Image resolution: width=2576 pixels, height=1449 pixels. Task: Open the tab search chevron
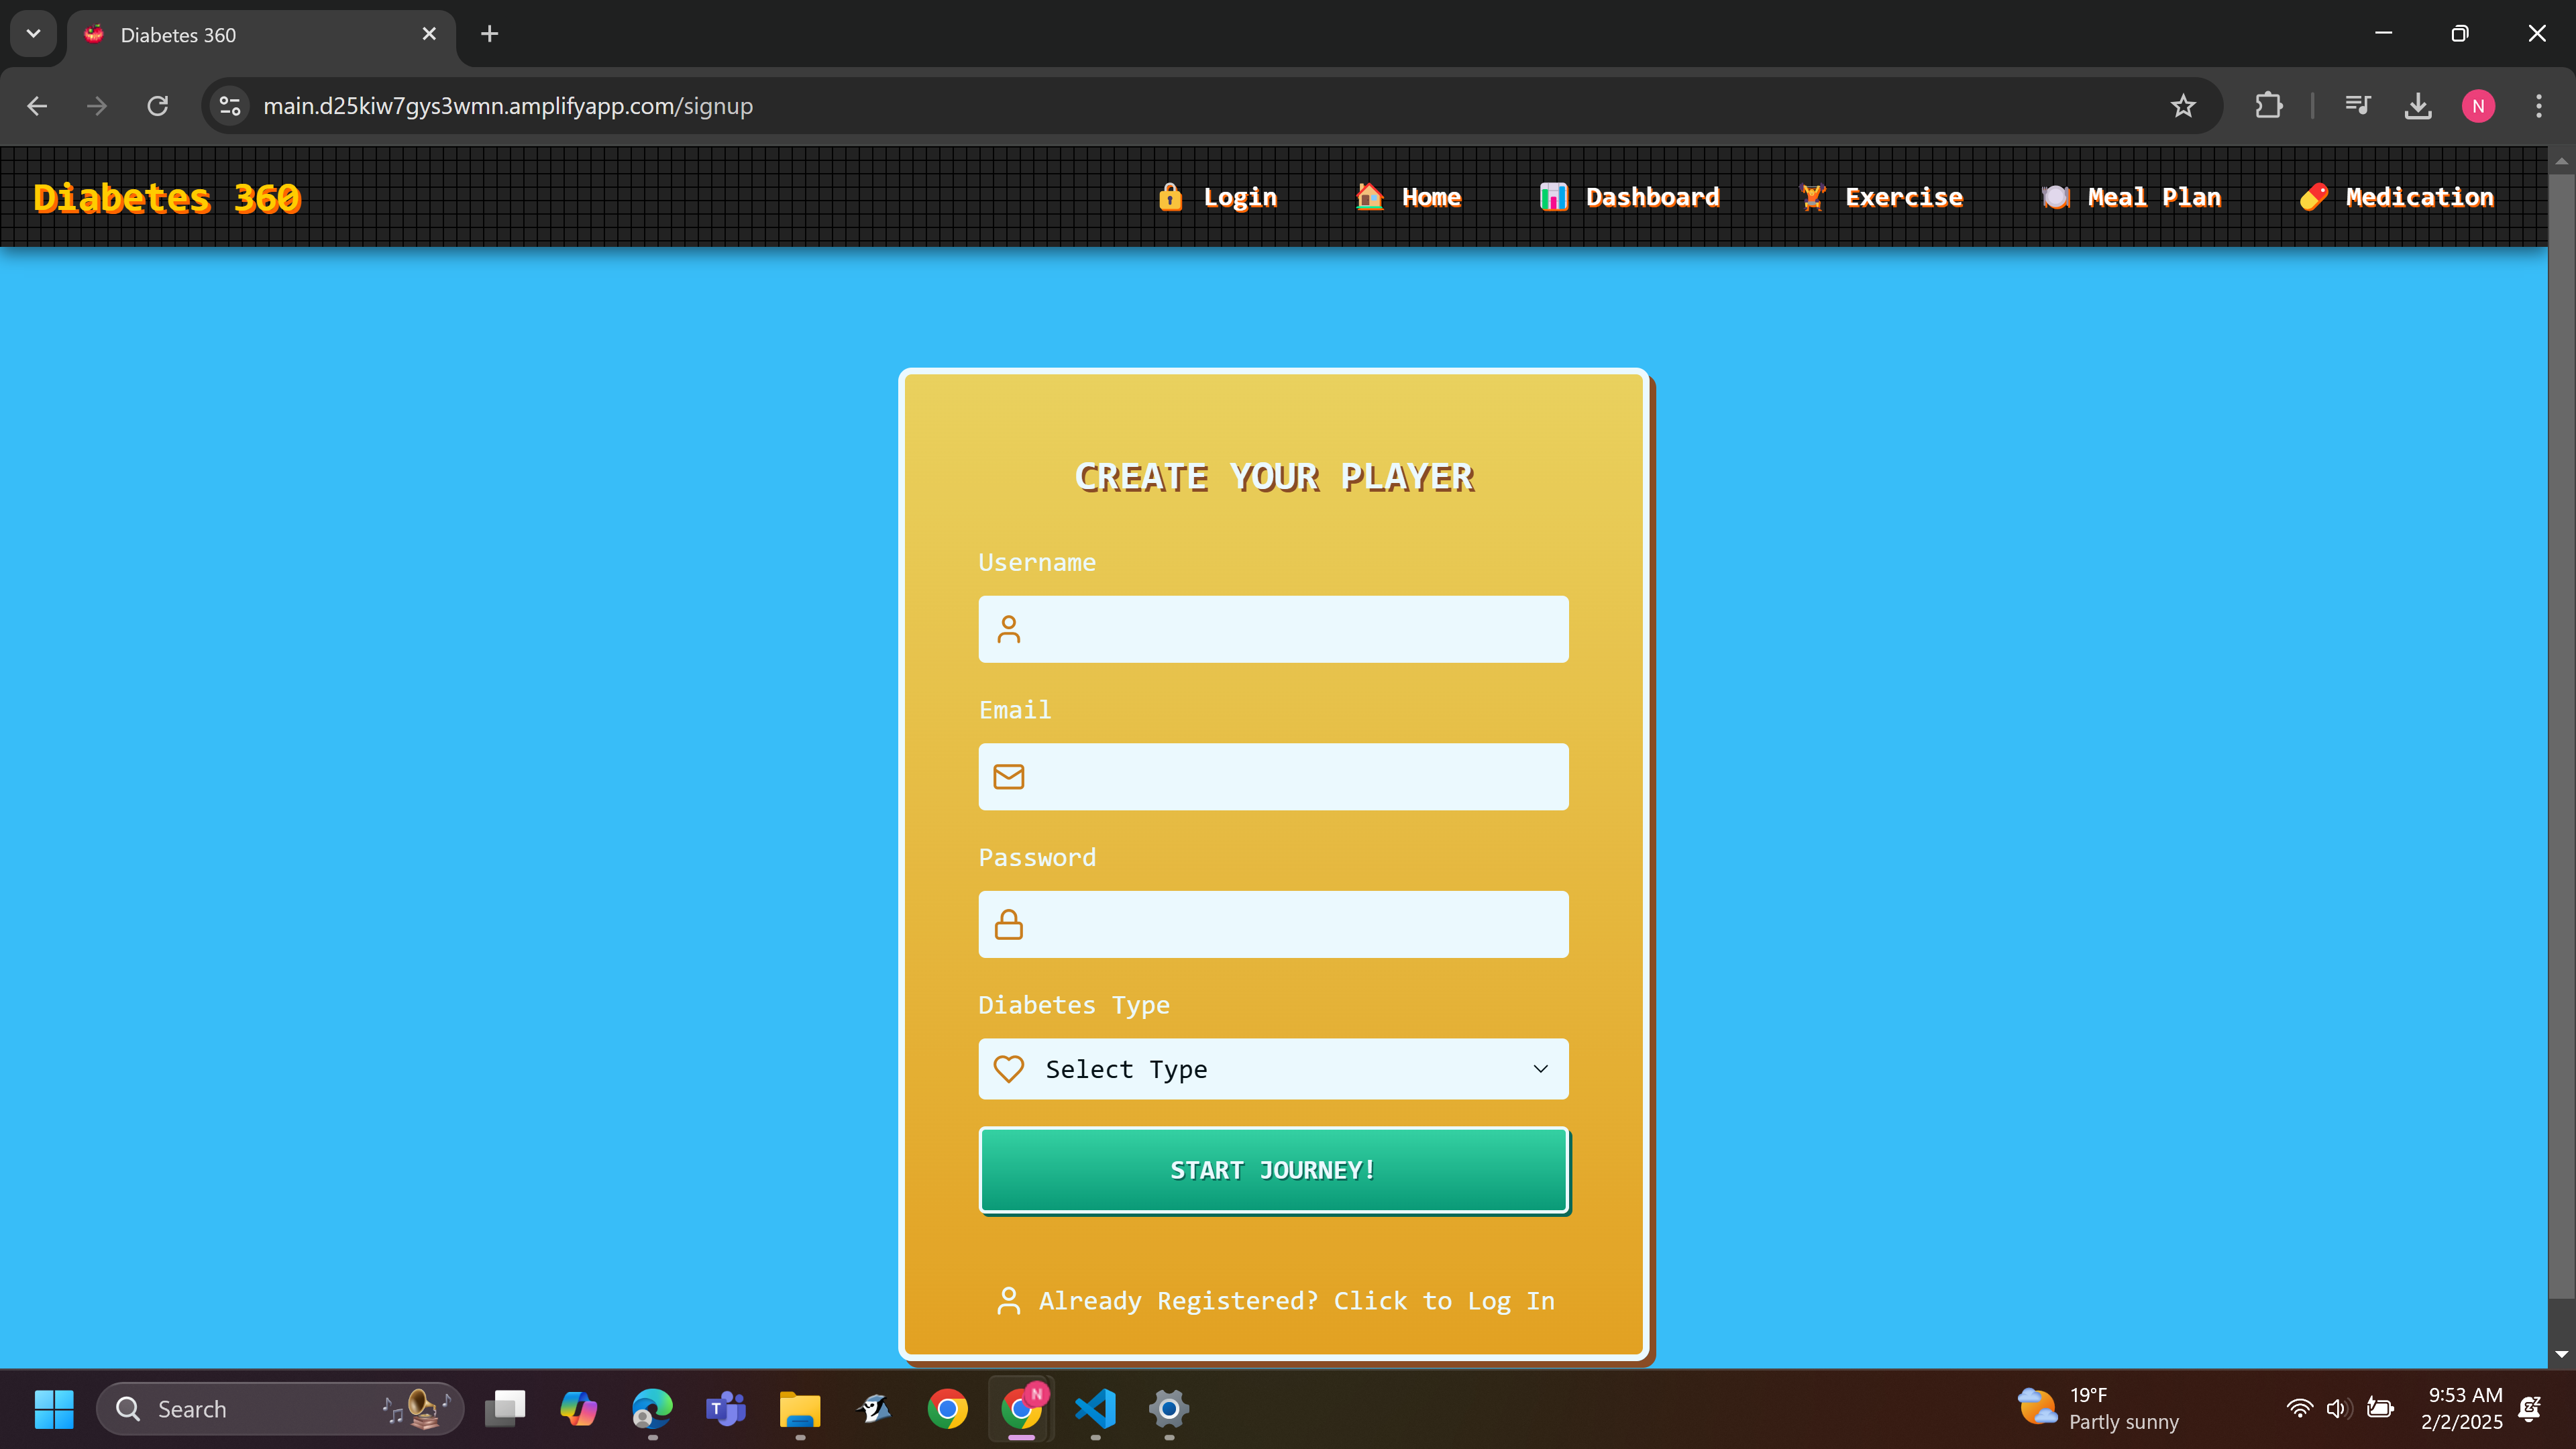(x=33, y=34)
